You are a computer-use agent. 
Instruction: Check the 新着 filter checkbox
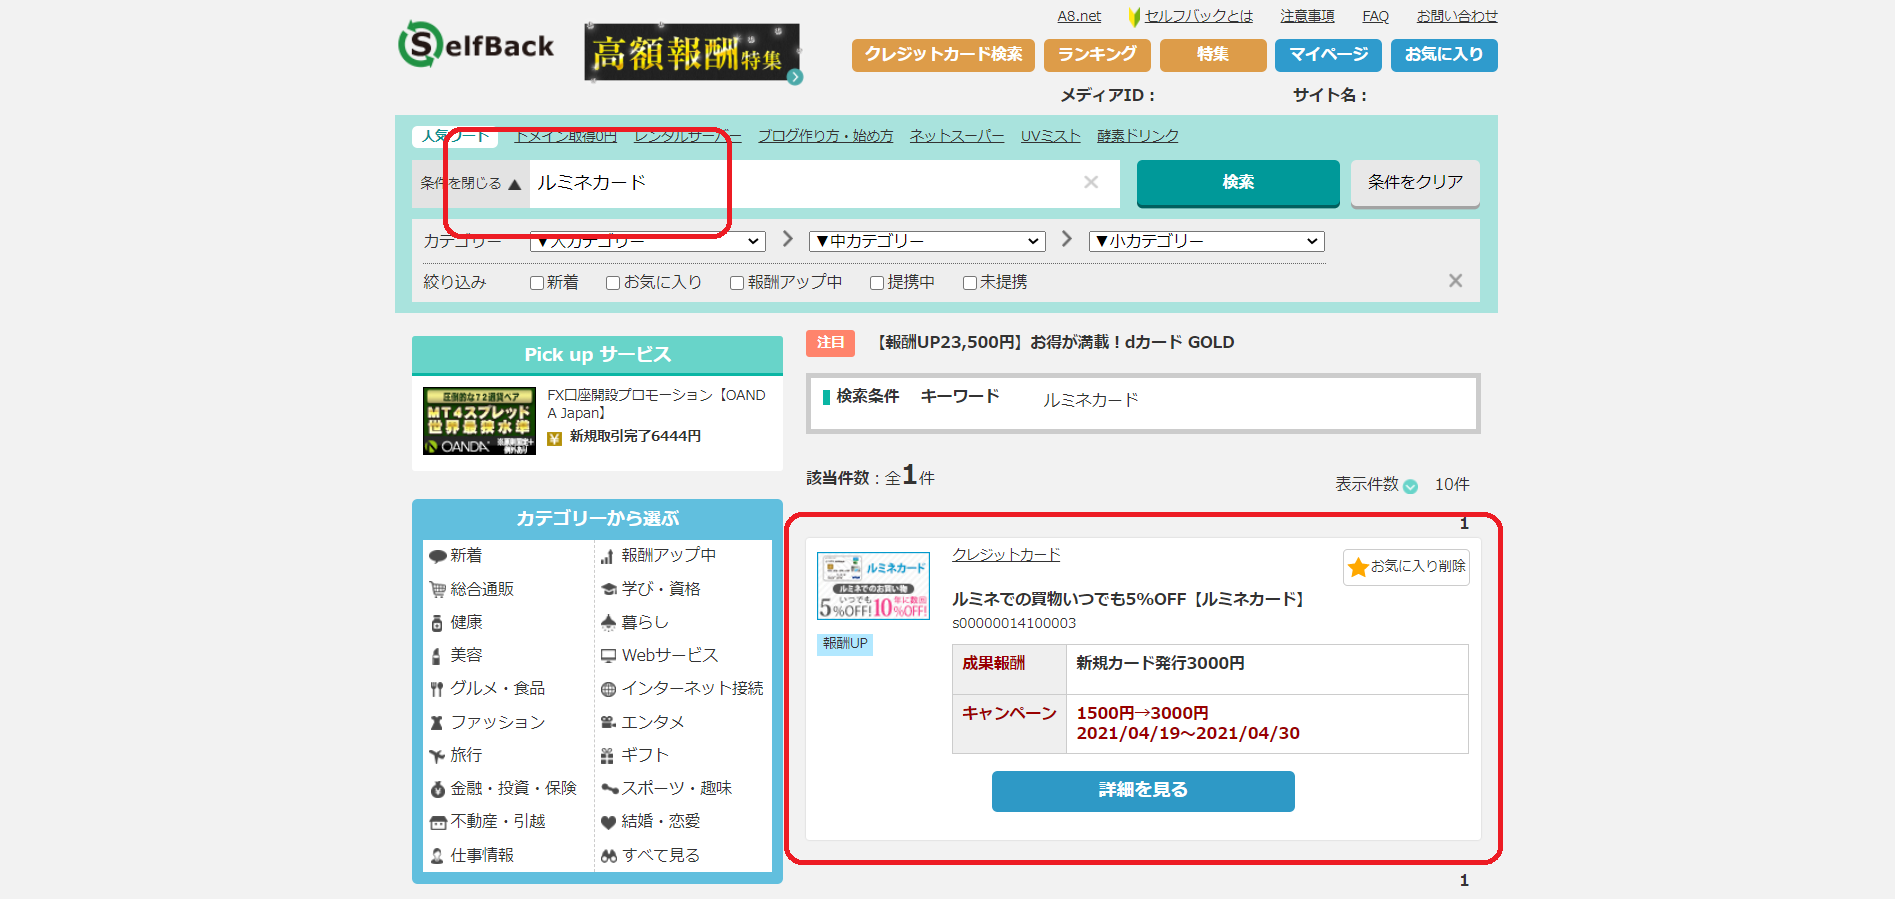[x=537, y=283]
